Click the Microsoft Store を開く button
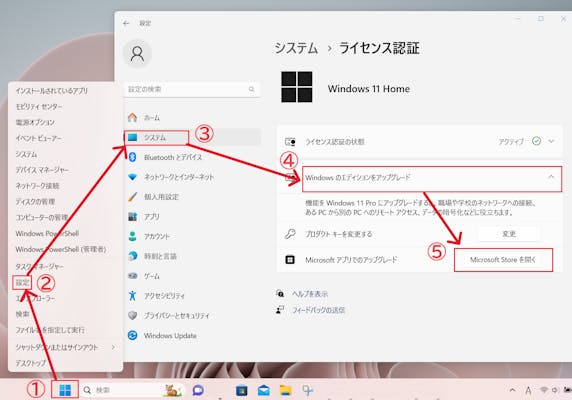 [503, 260]
